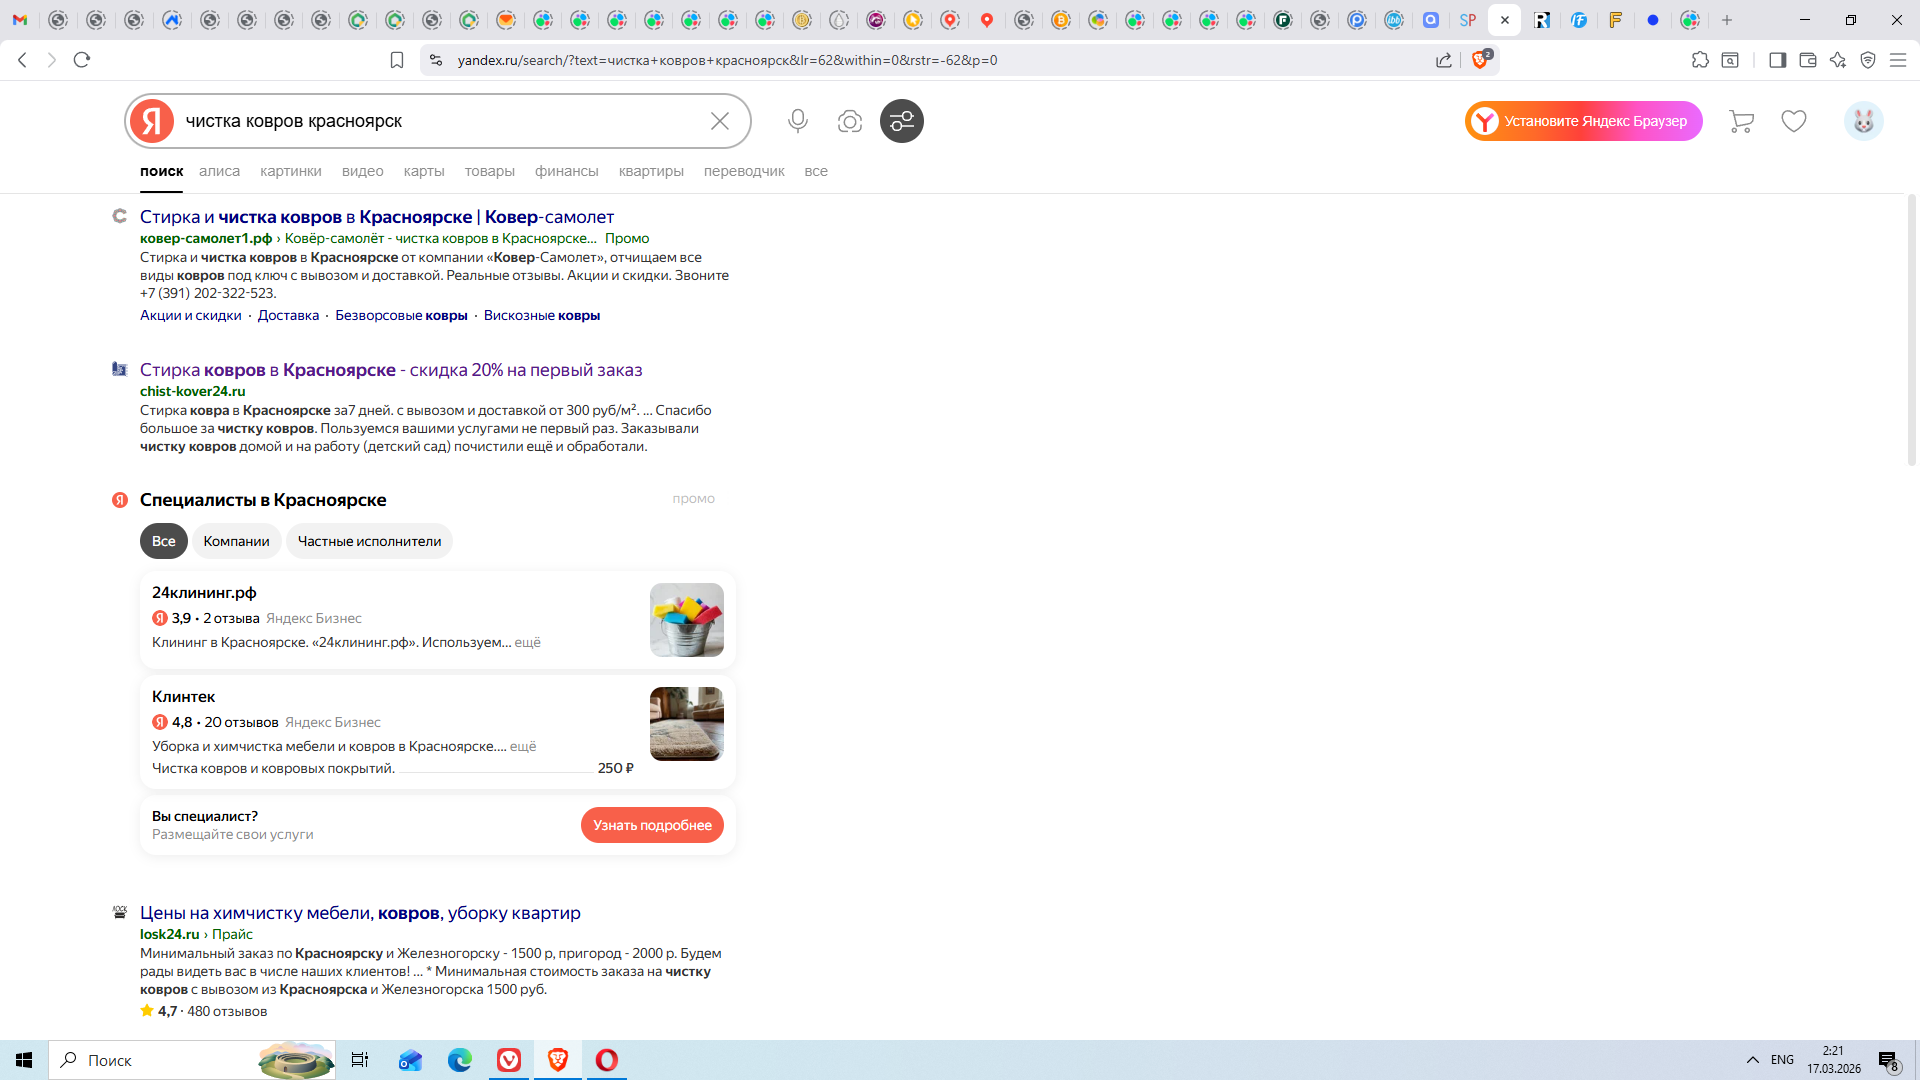1920x1080 pixels.
Task: Click the page bookmark icon
Action: (x=397, y=60)
